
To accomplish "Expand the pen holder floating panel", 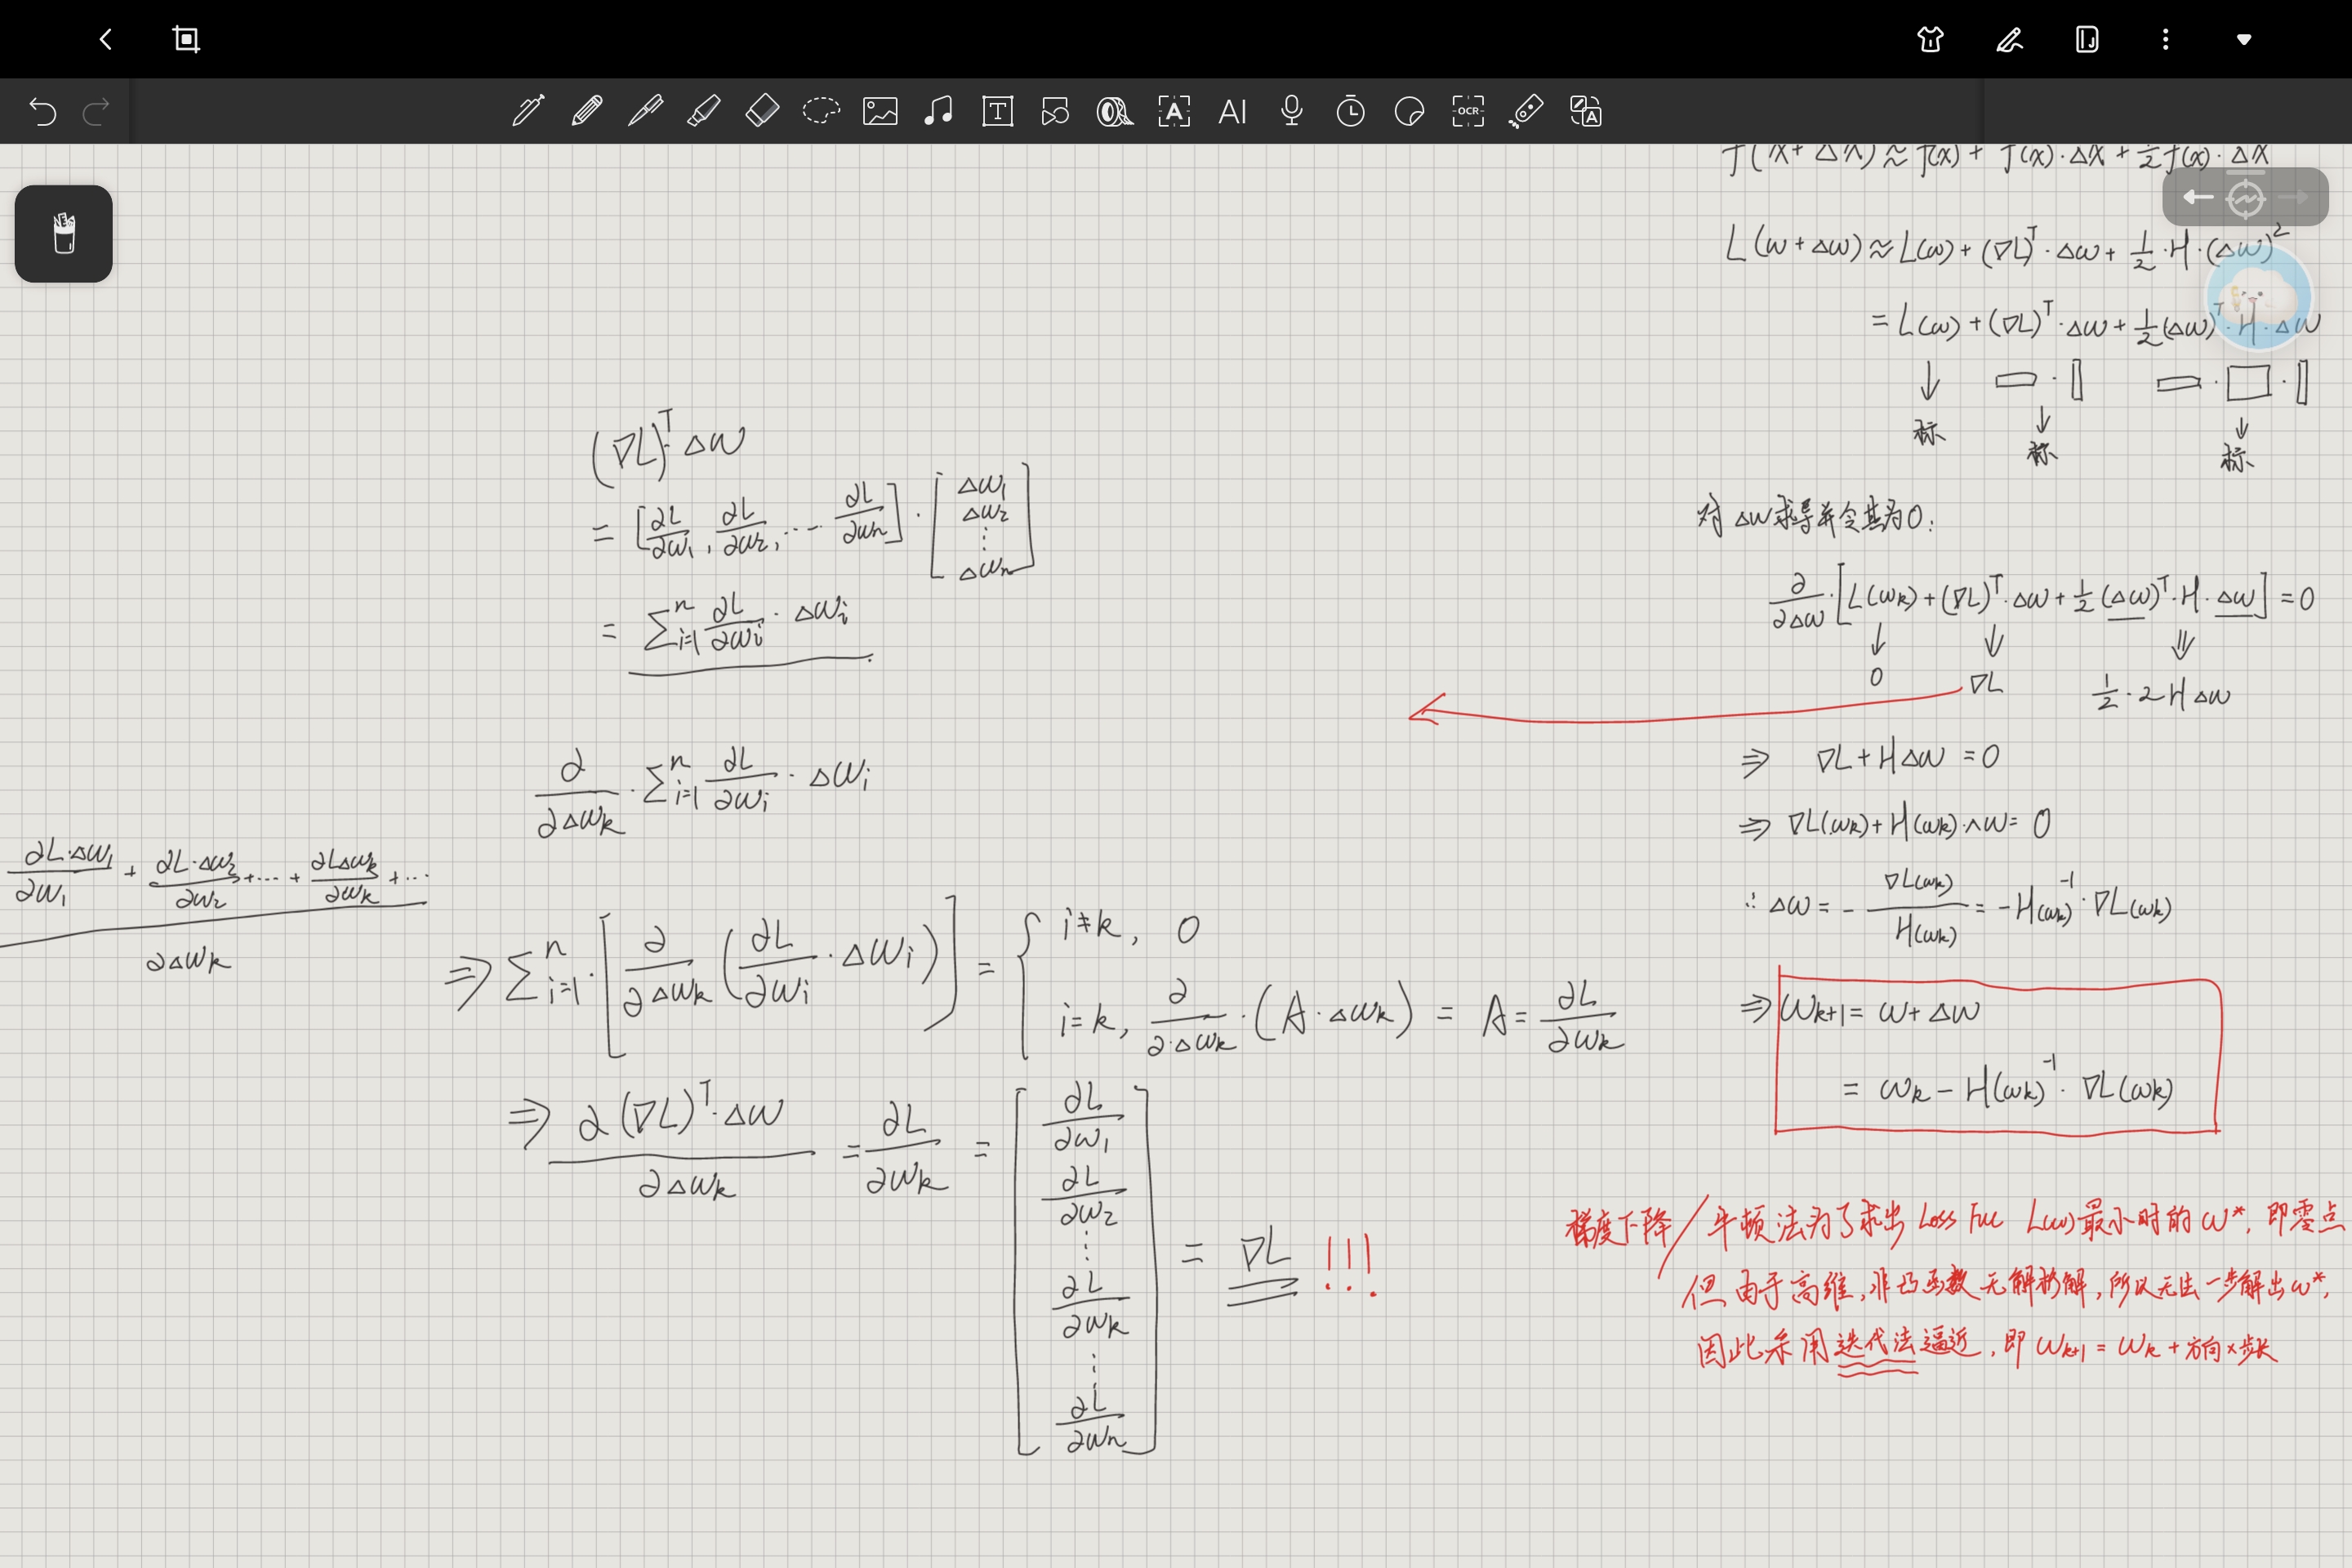I will click(64, 234).
